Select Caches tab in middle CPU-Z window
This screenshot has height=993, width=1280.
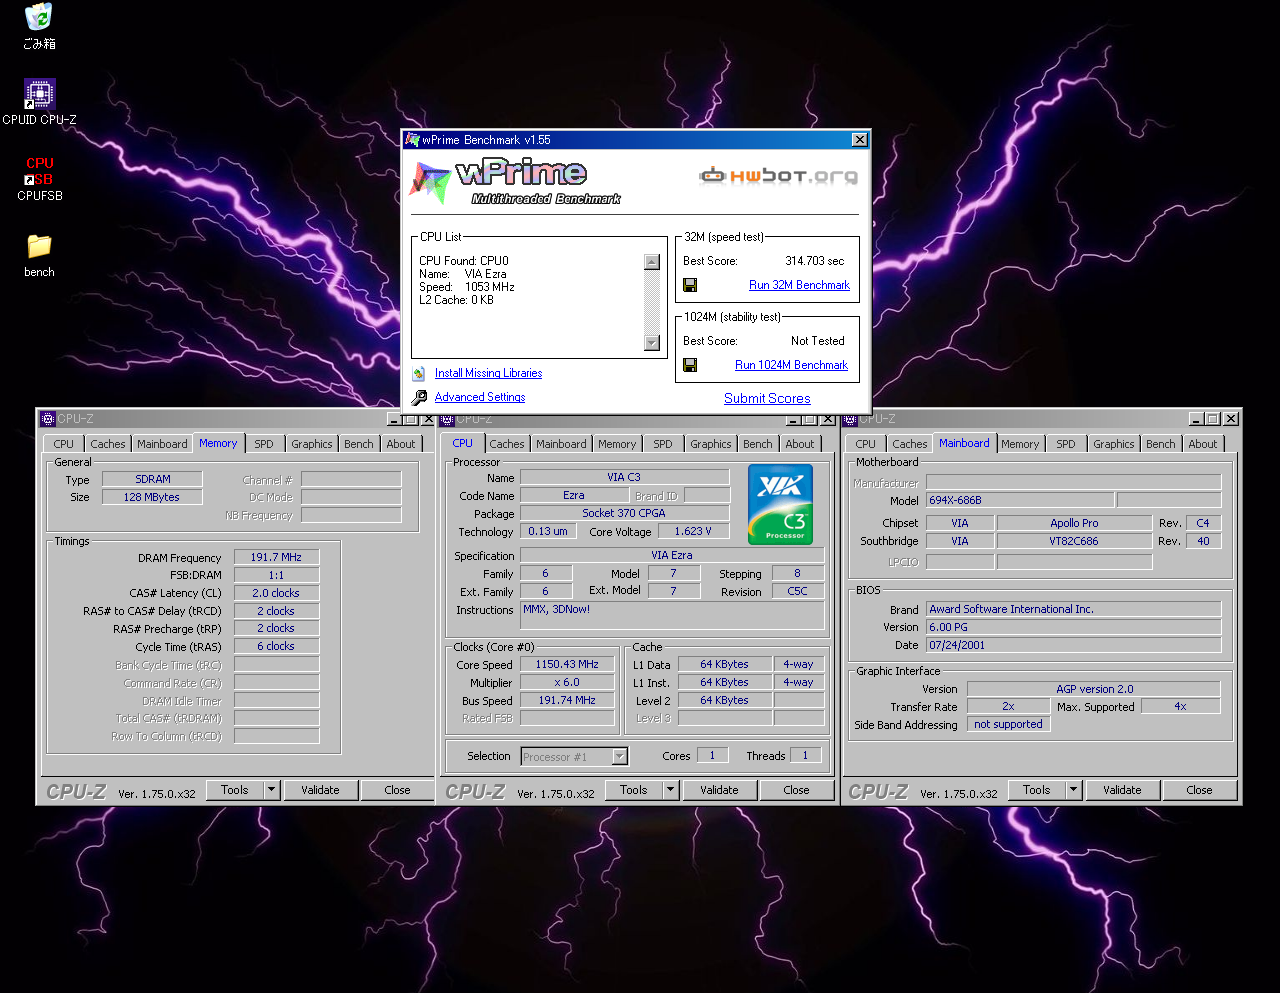point(507,444)
